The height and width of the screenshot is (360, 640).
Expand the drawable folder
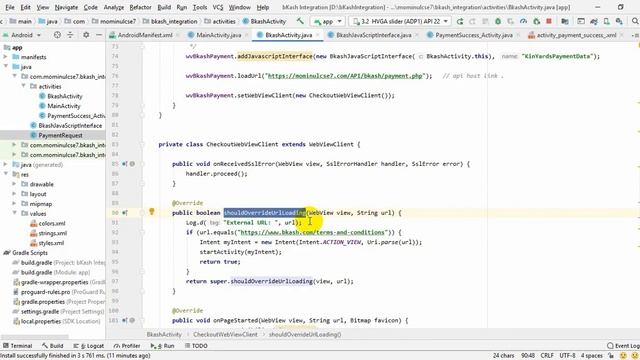point(14,184)
